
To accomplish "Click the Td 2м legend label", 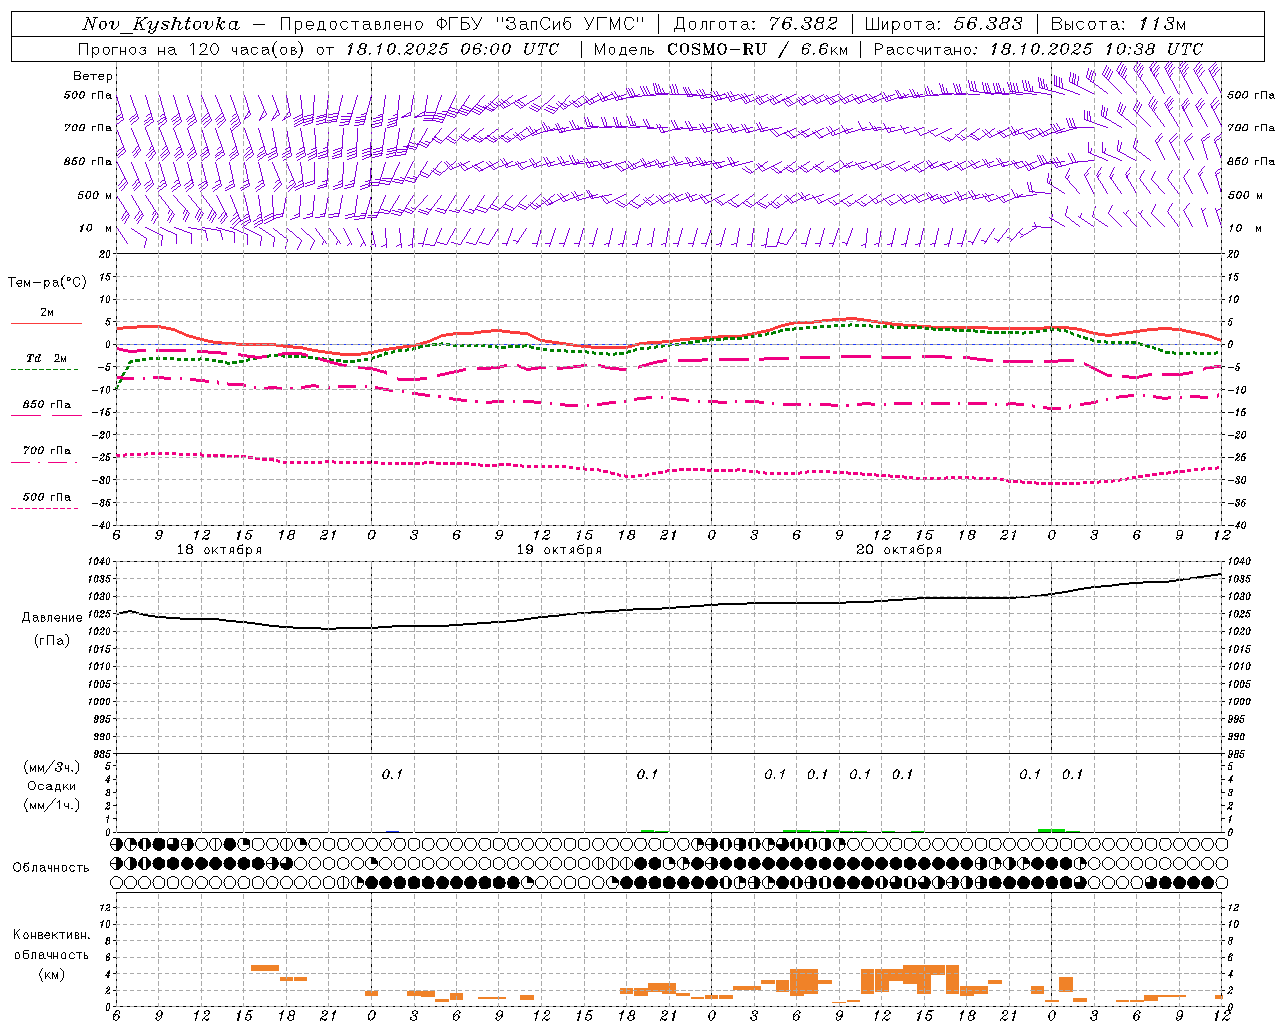I will click(46, 358).
